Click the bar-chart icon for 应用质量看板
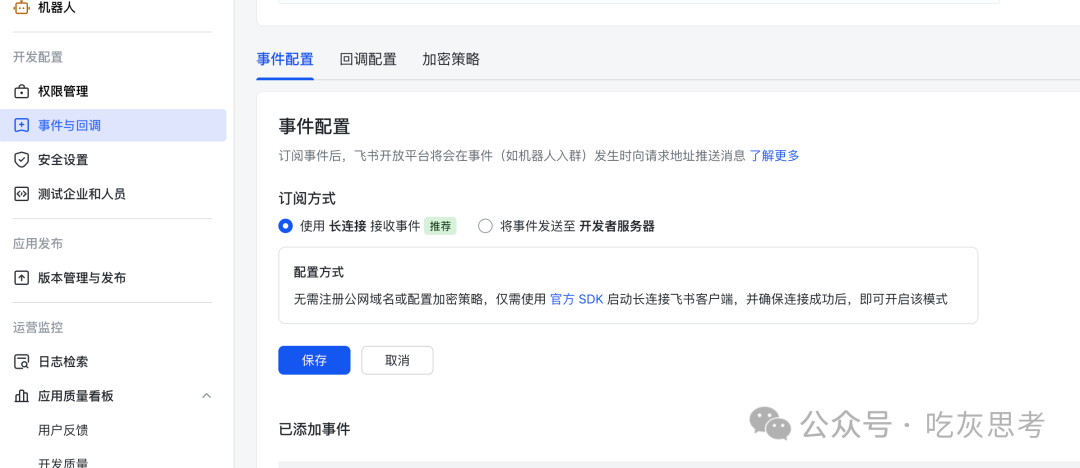The width and height of the screenshot is (1080, 468). coord(22,396)
